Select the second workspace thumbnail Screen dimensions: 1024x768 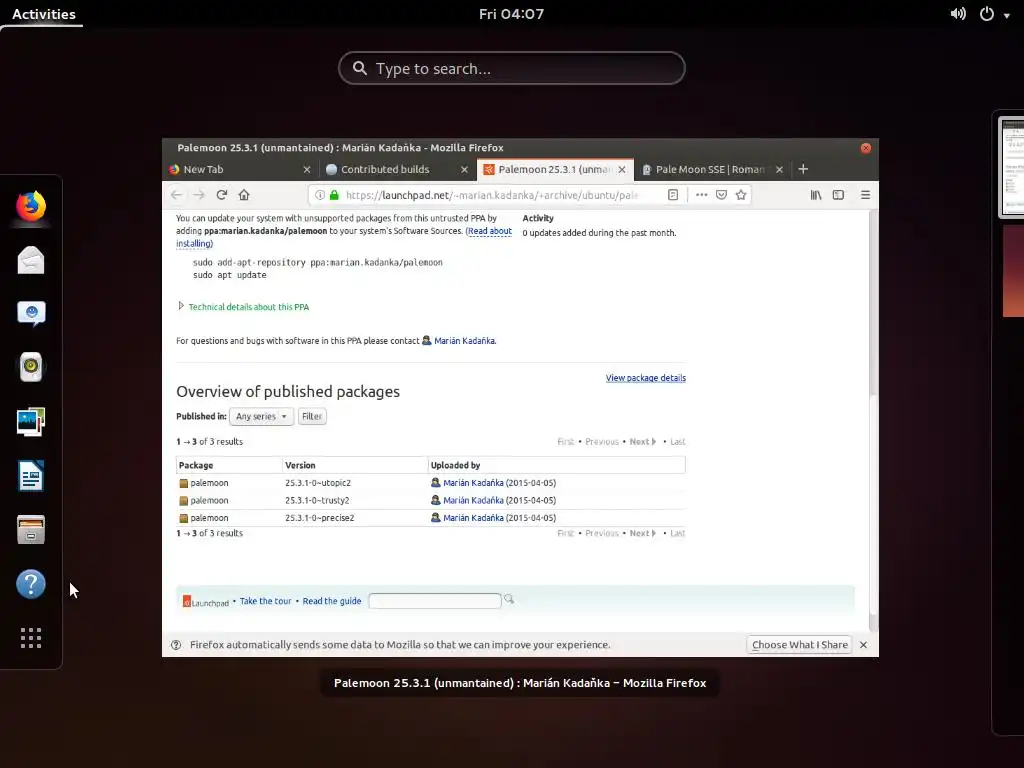coord(1013,270)
